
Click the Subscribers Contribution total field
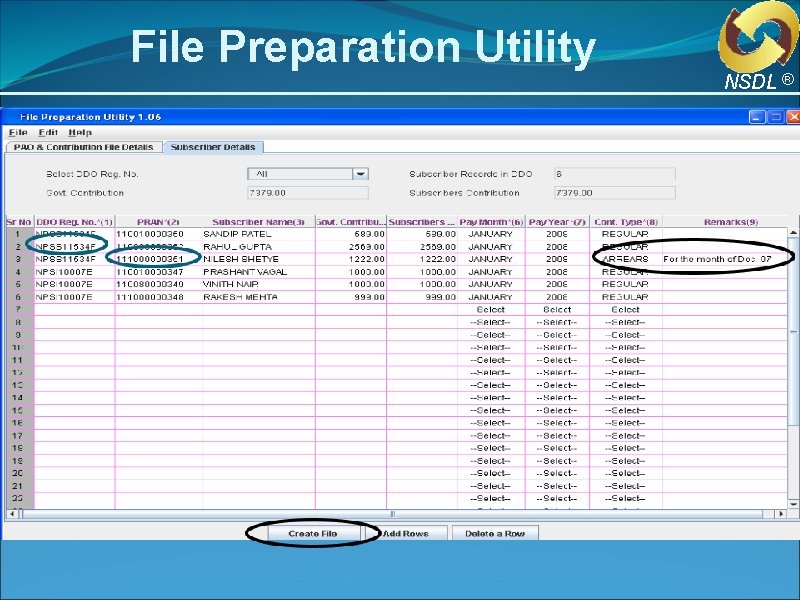pyautogui.click(x=614, y=193)
